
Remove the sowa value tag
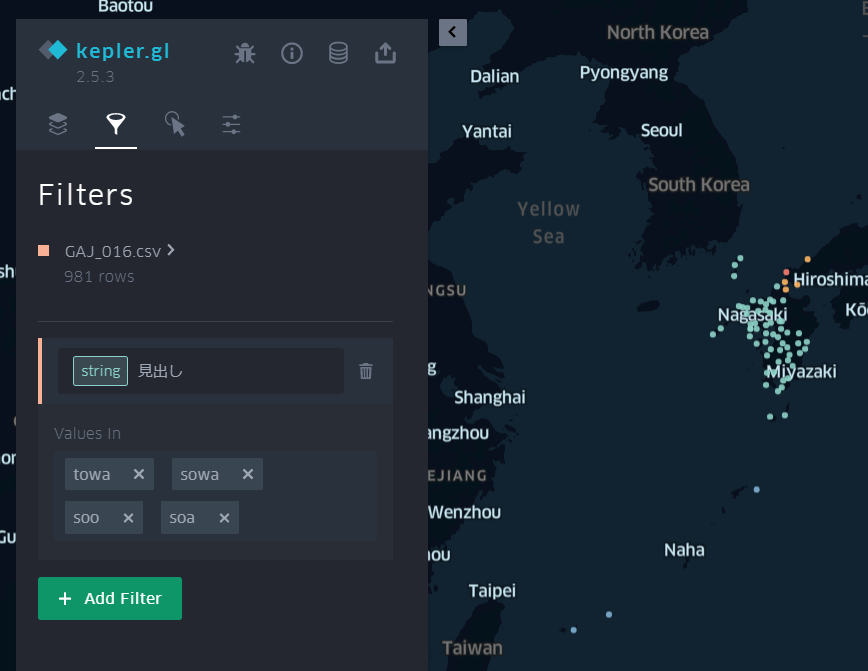[x=248, y=474]
